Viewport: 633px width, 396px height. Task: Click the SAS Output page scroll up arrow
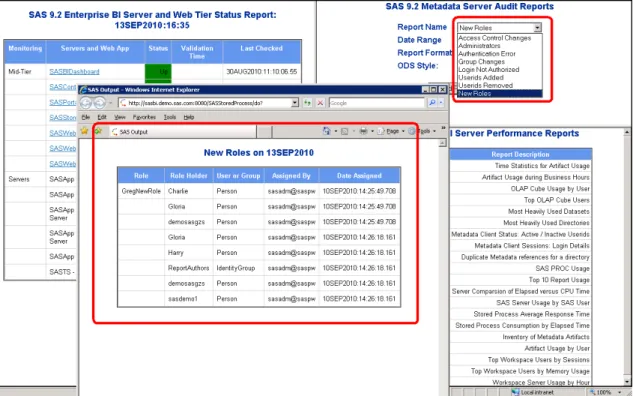pyautogui.click(x=443, y=143)
